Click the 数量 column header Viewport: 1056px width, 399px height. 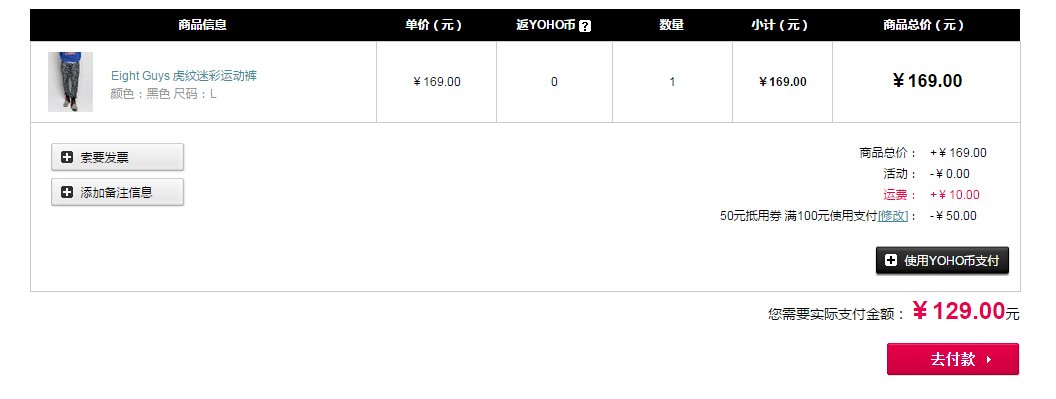[x=671, y=25]
